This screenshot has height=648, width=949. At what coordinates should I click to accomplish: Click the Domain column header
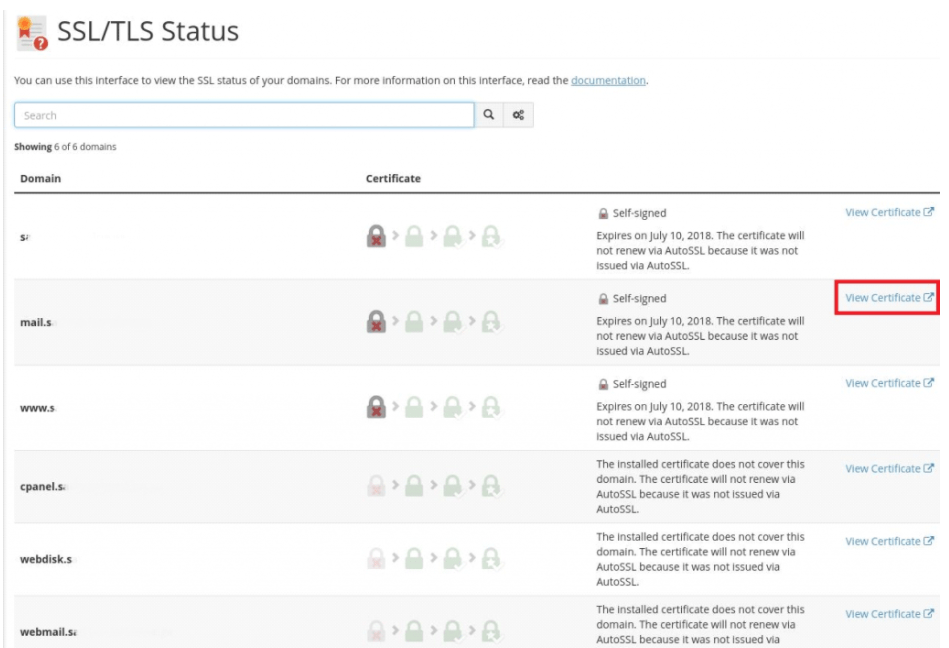(40, 179)
